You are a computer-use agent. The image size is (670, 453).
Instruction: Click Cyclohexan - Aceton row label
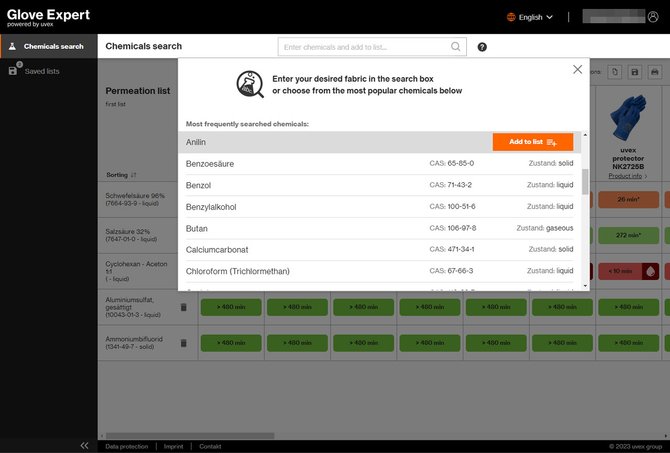(x=136, y=271)
